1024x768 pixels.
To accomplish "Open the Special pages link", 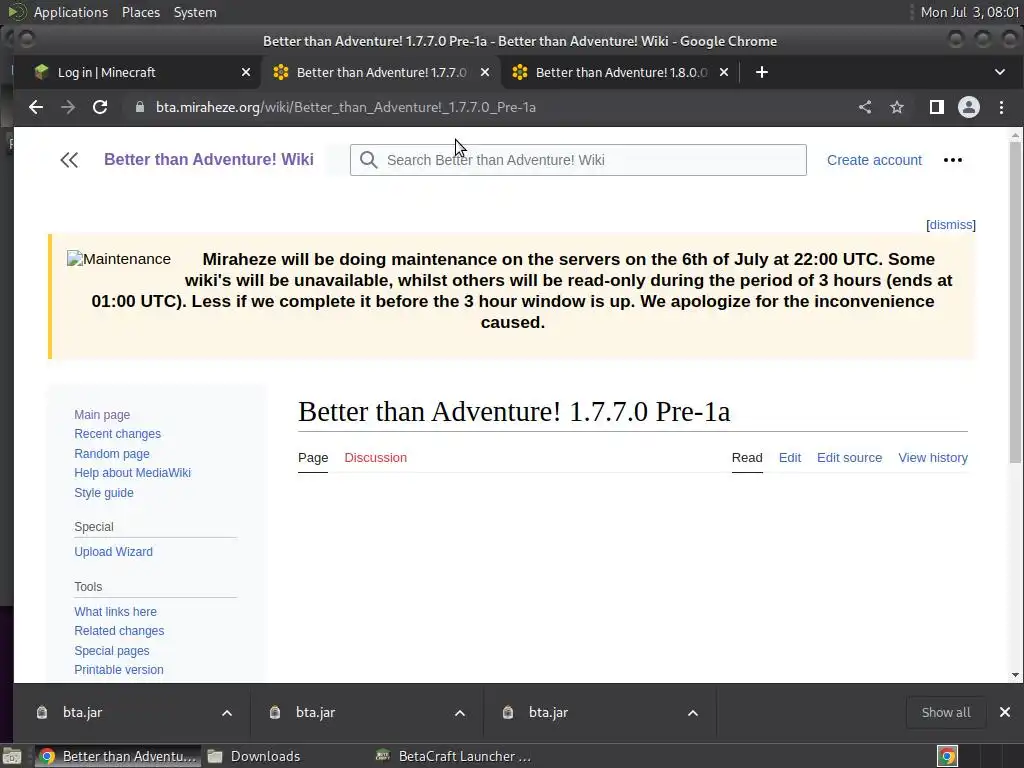I will pyautogui.click(x=112, y=650).
